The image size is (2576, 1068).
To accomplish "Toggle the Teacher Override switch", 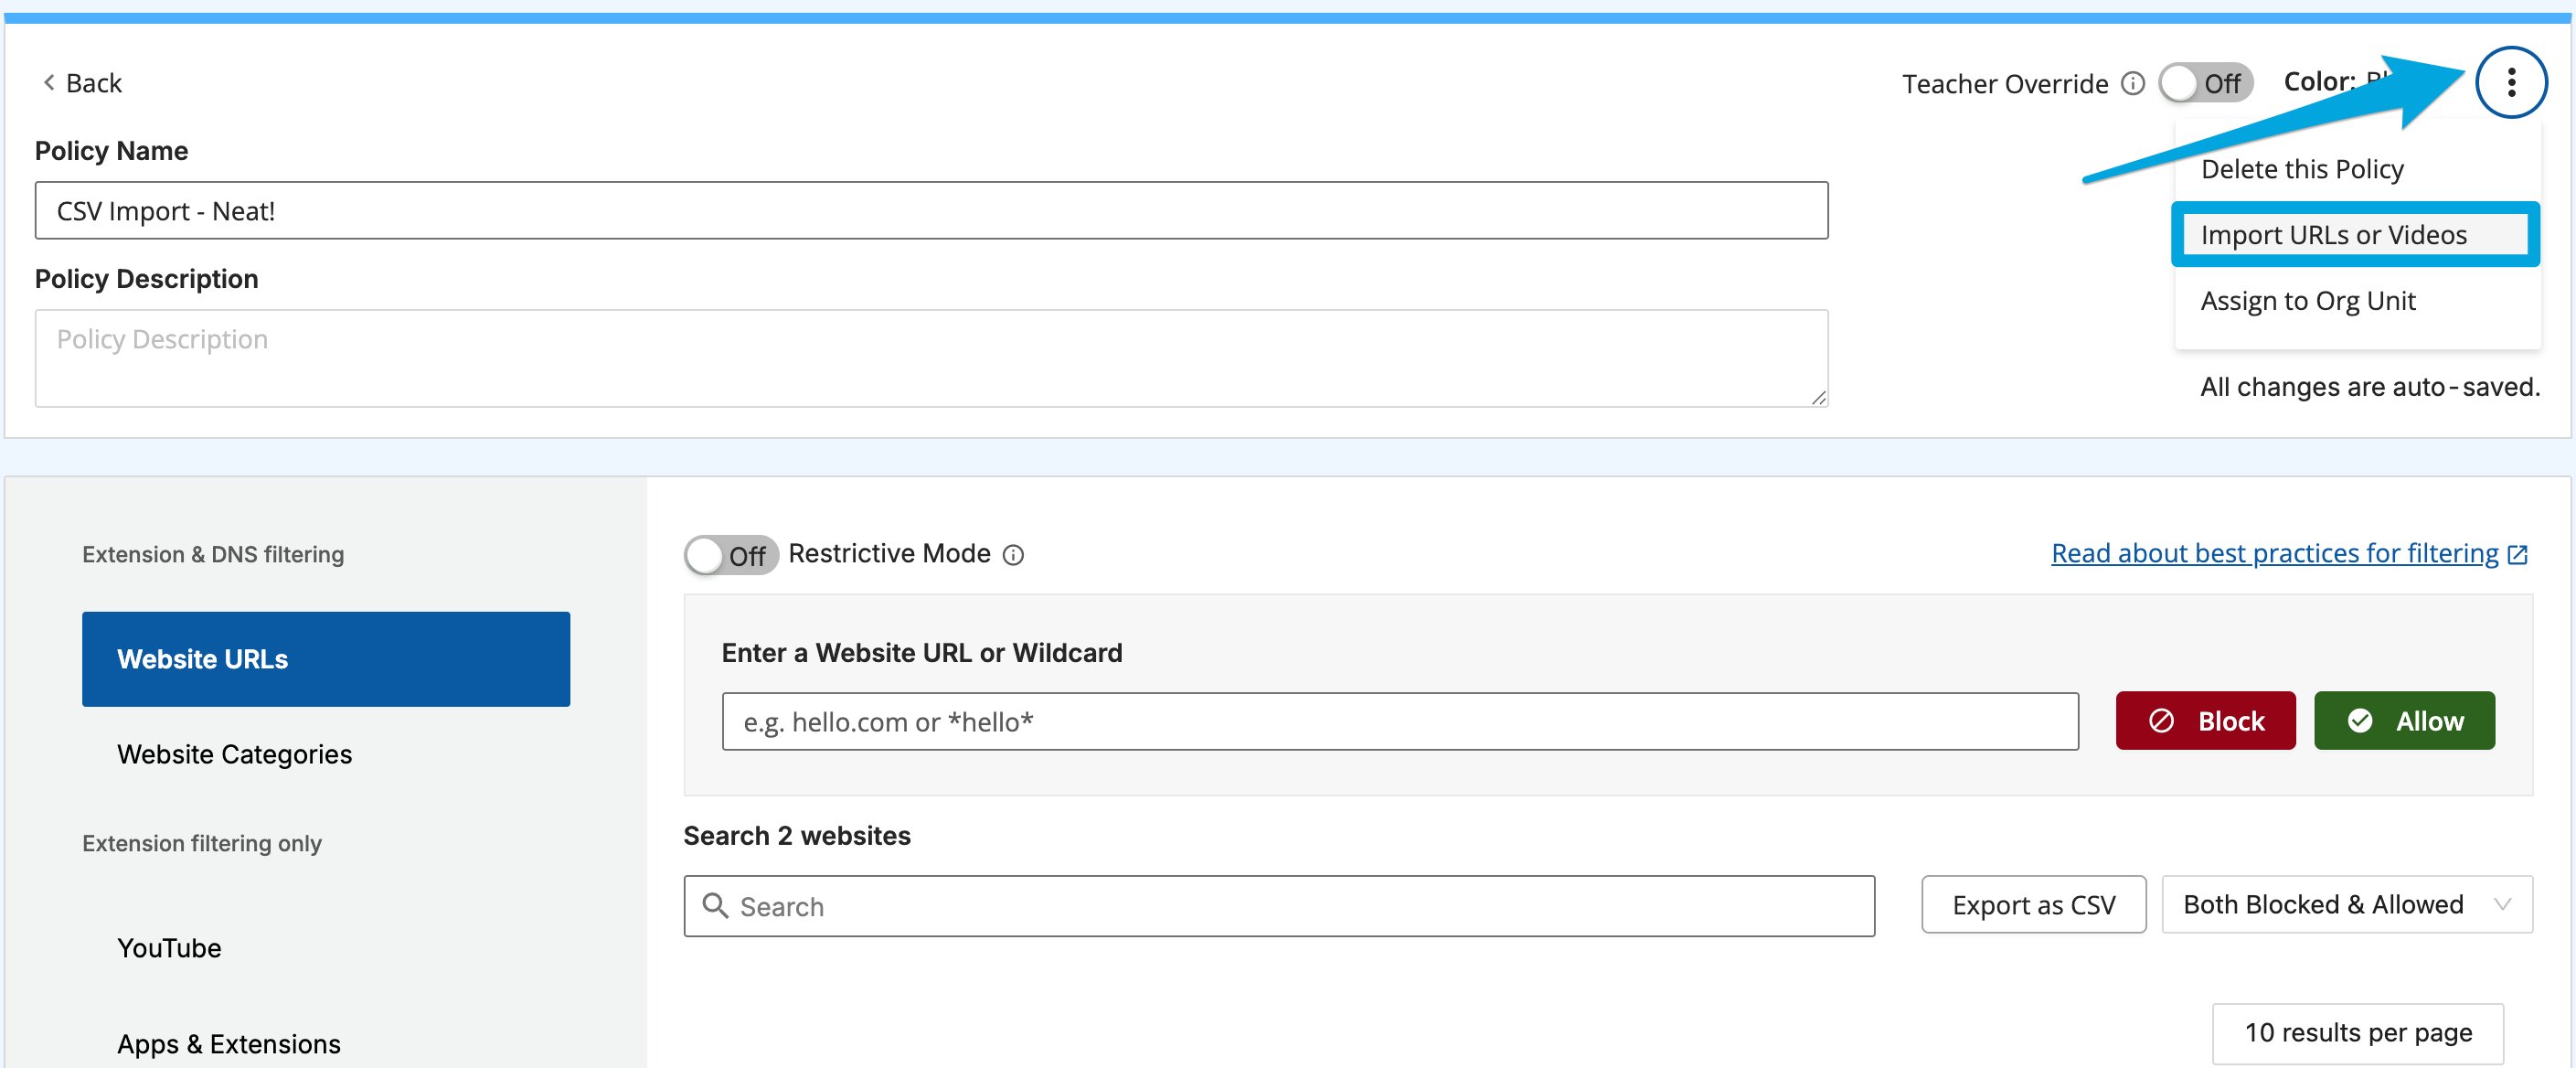I will pos(2205,83).
